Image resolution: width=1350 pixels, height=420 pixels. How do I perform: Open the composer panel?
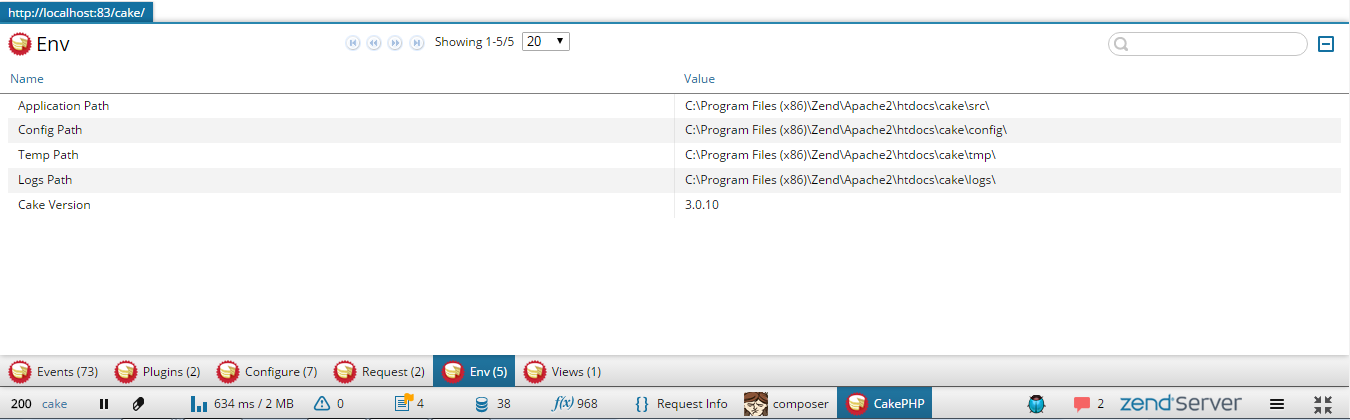coord(787,404)
